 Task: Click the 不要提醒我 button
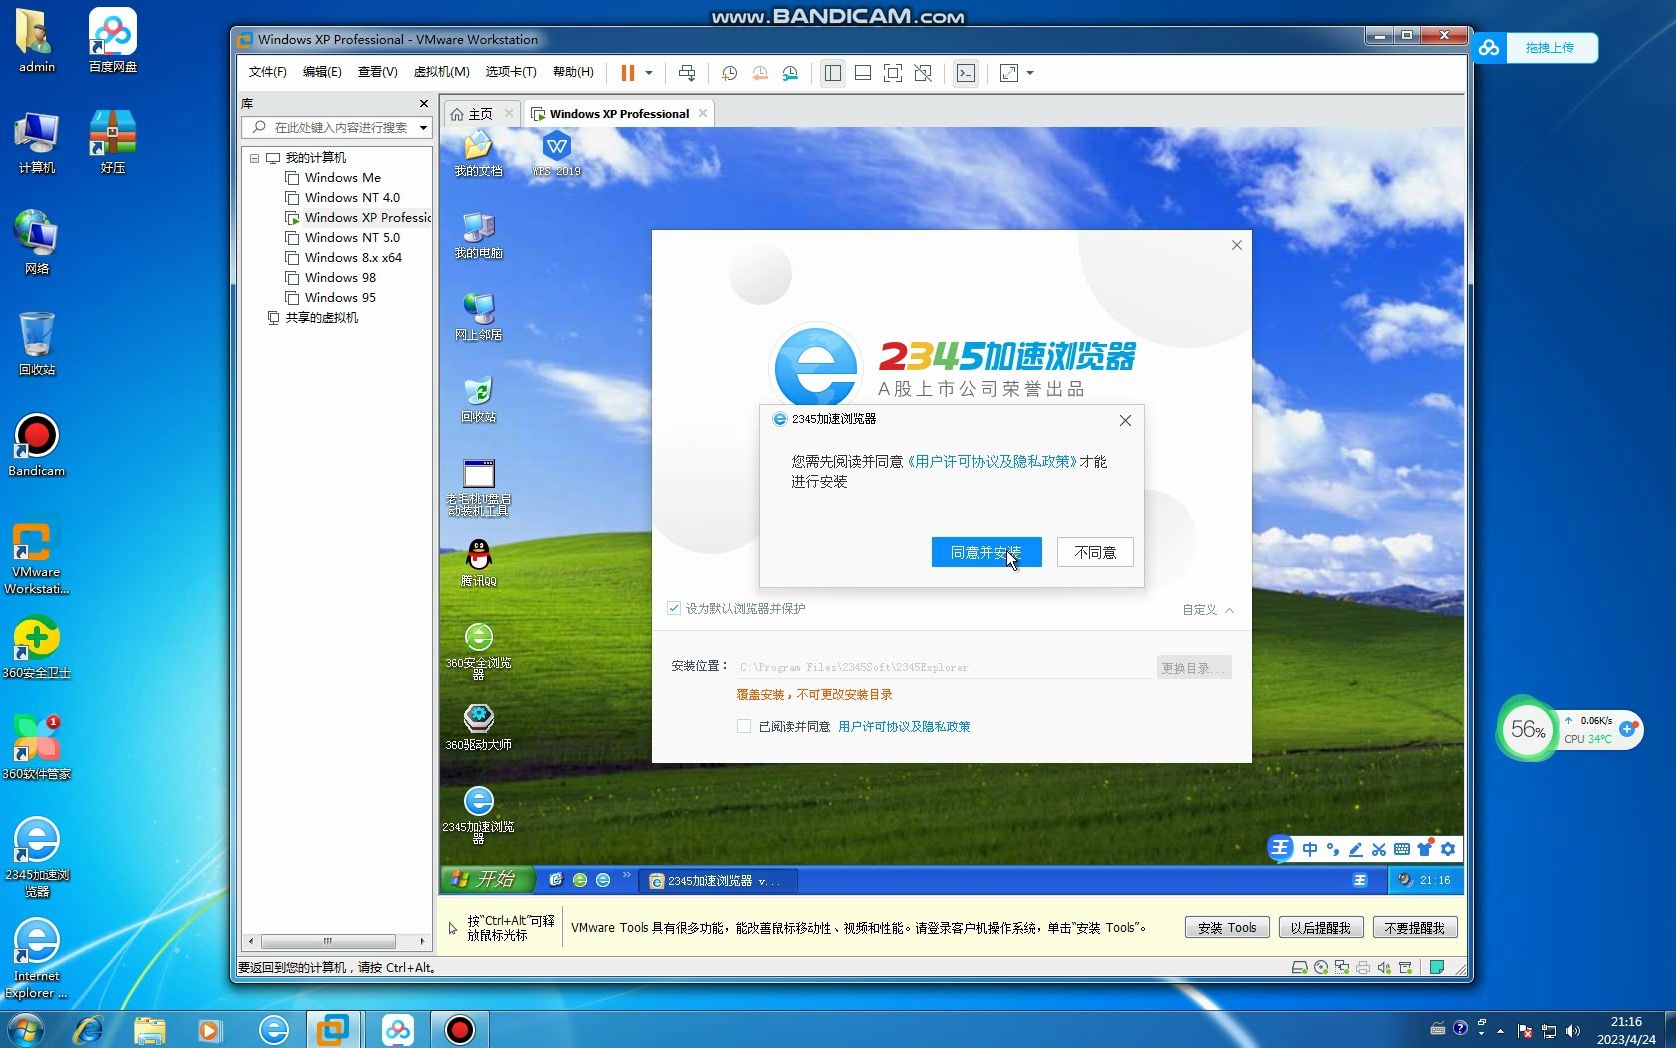(1415, 928)
